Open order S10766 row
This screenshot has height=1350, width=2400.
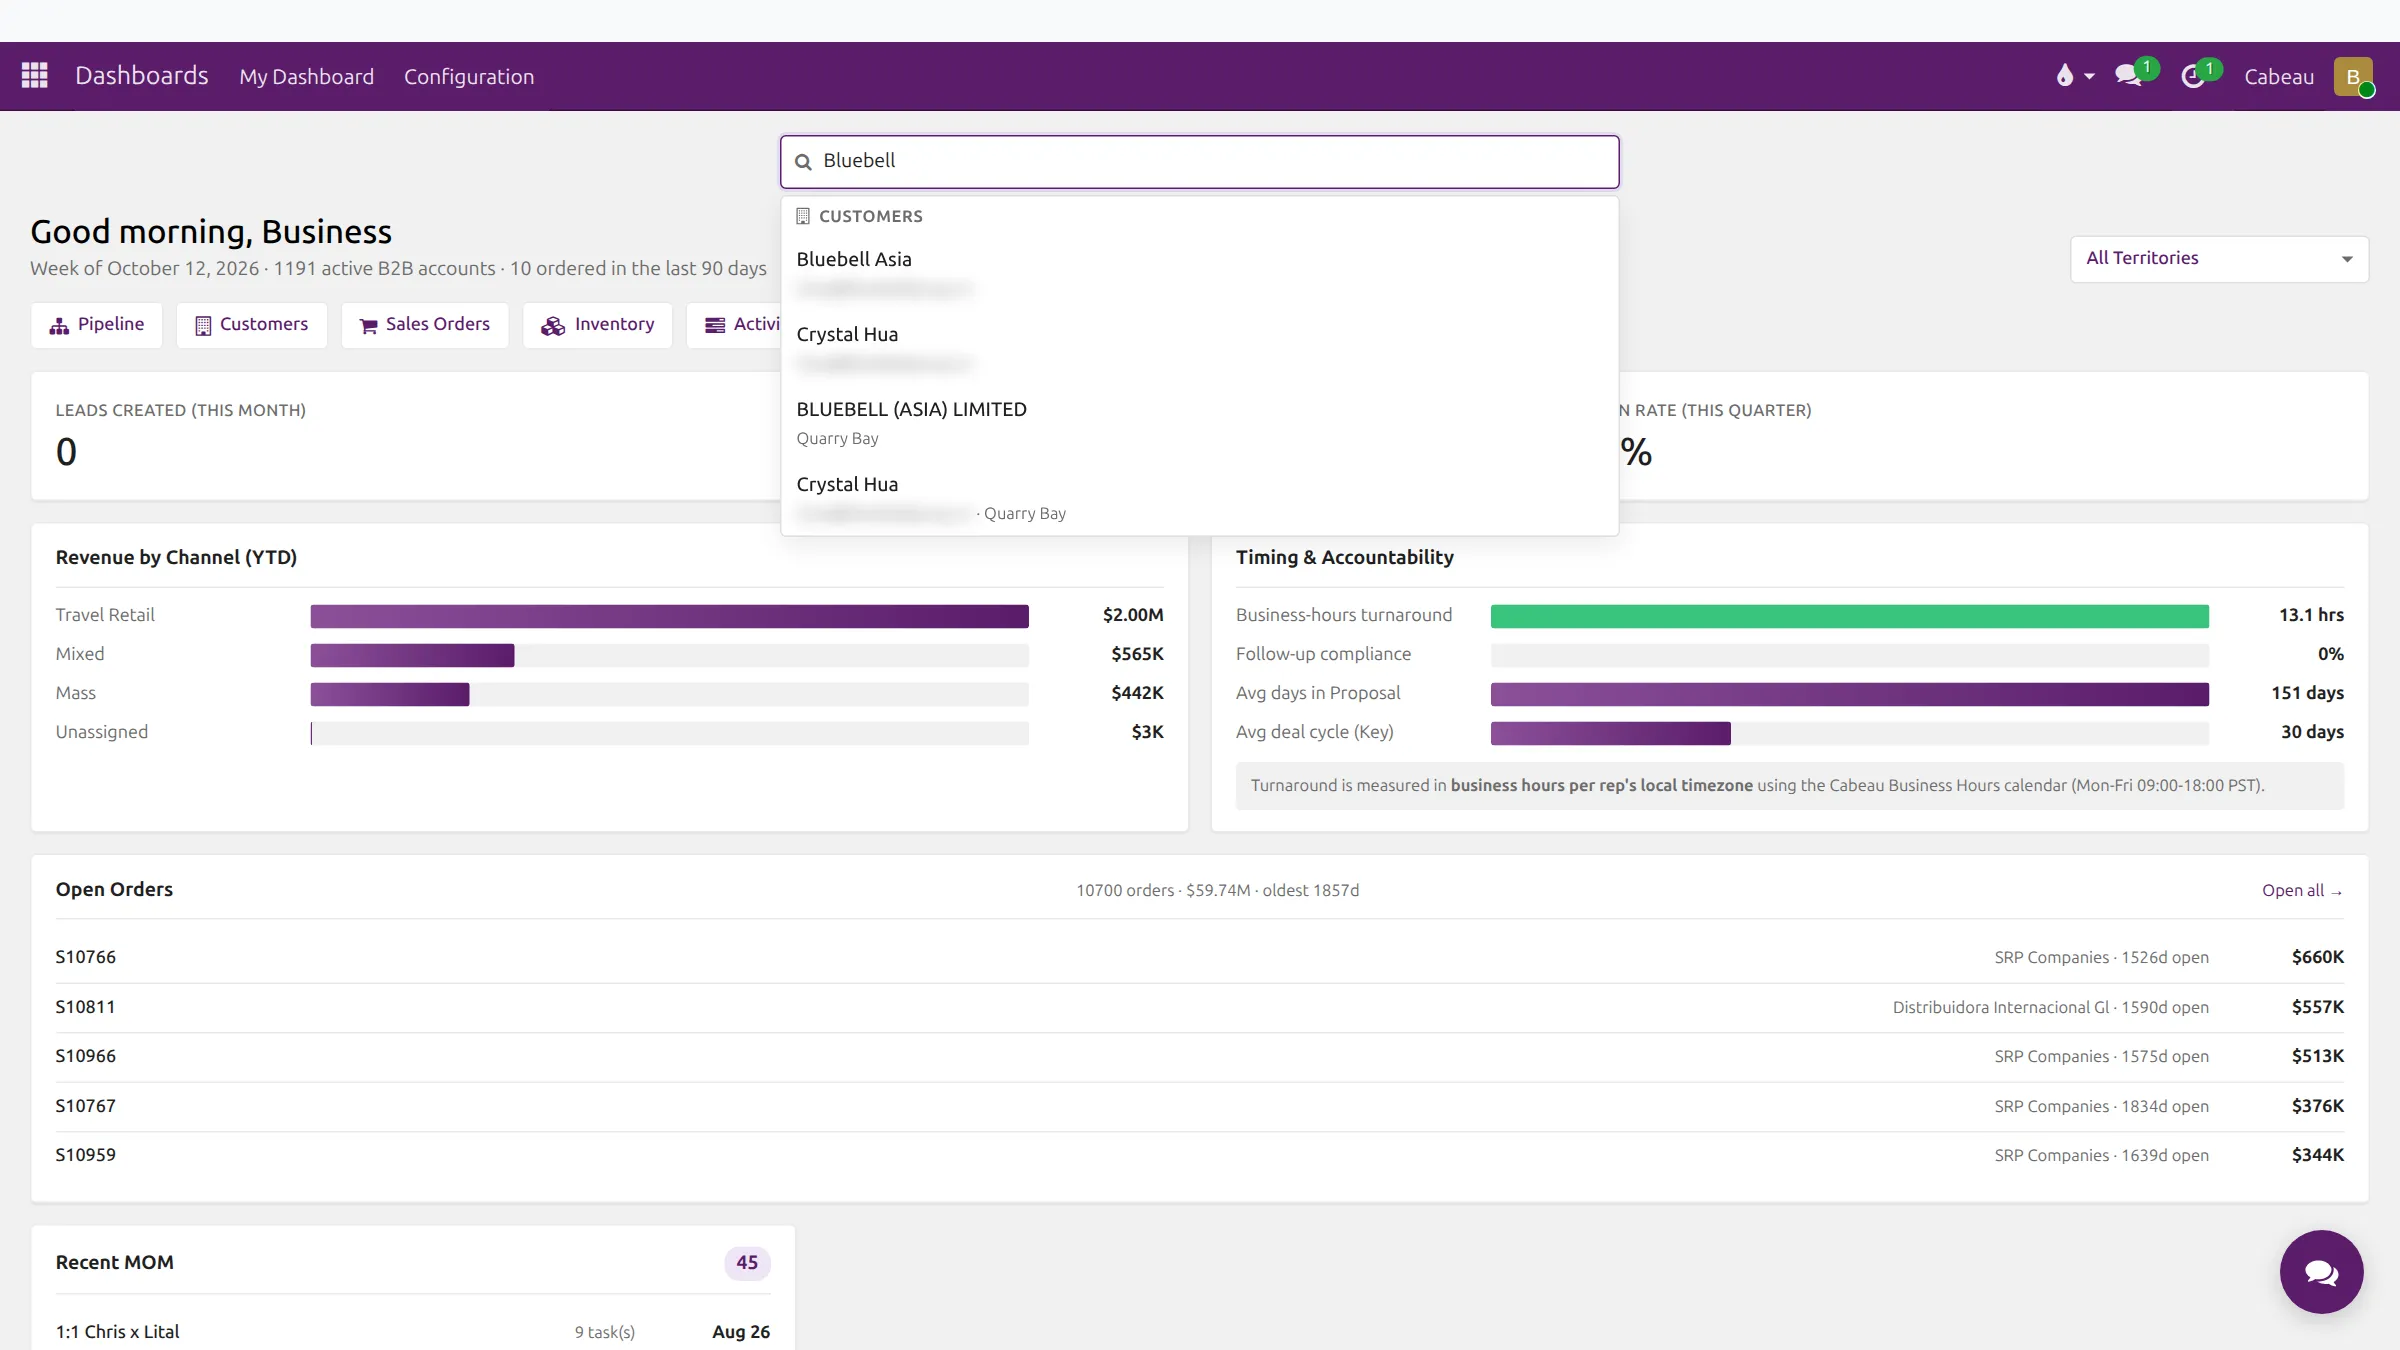(x=1199, y=957)
